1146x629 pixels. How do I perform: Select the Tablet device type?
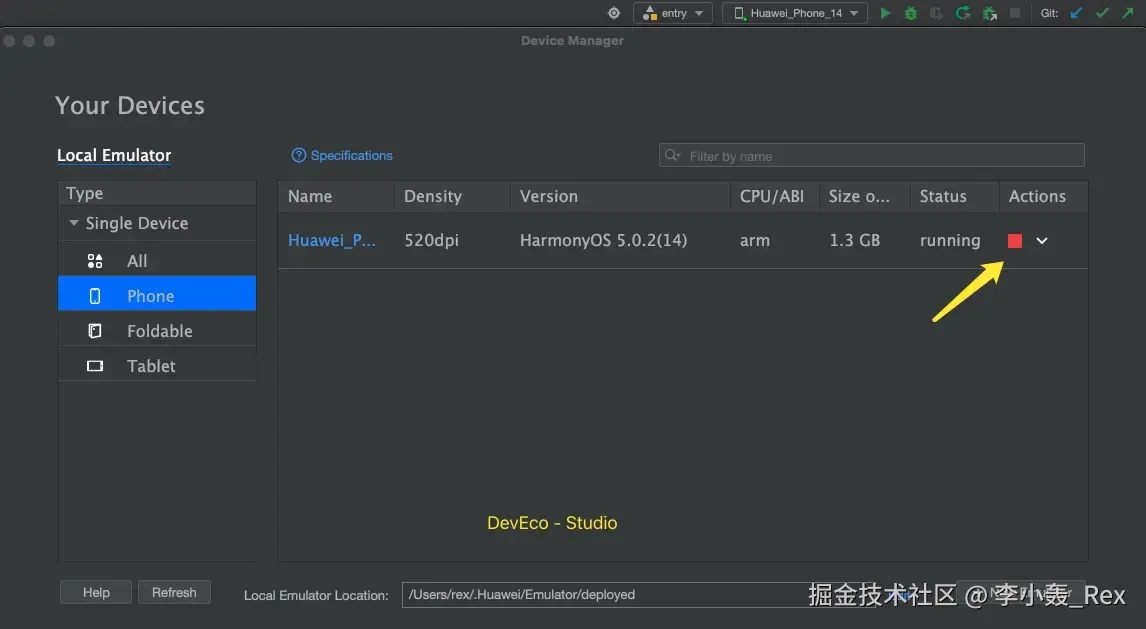157,366
